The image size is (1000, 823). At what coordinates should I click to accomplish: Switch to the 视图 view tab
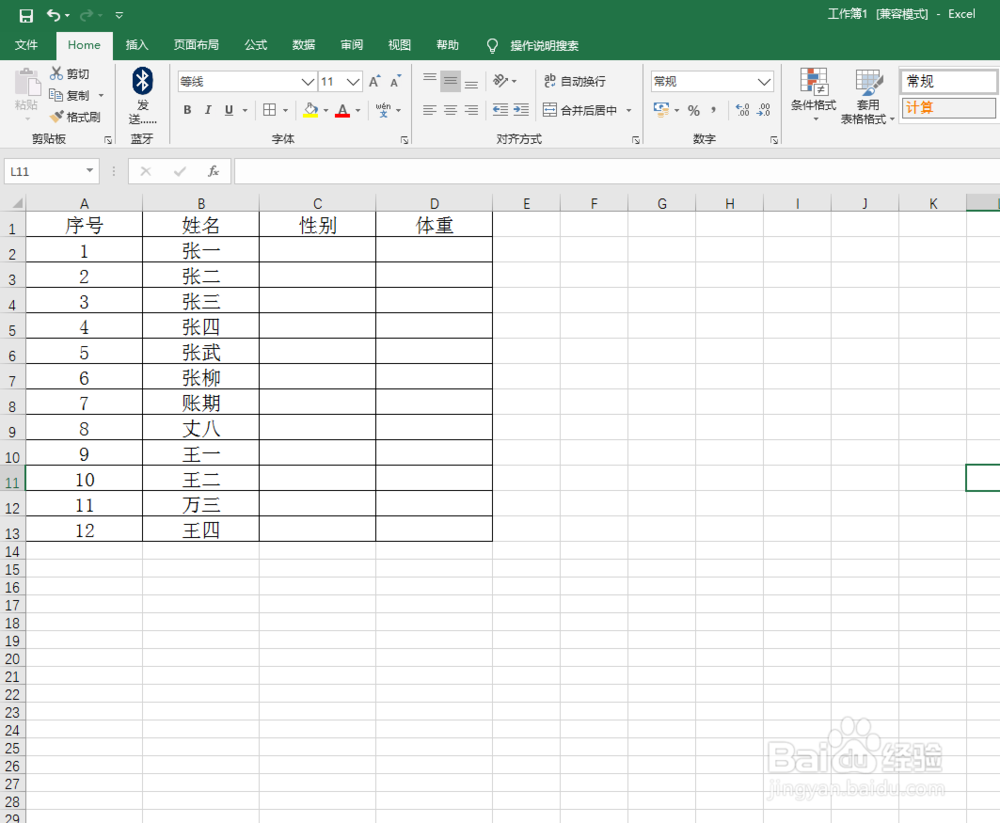coord(399,45)
